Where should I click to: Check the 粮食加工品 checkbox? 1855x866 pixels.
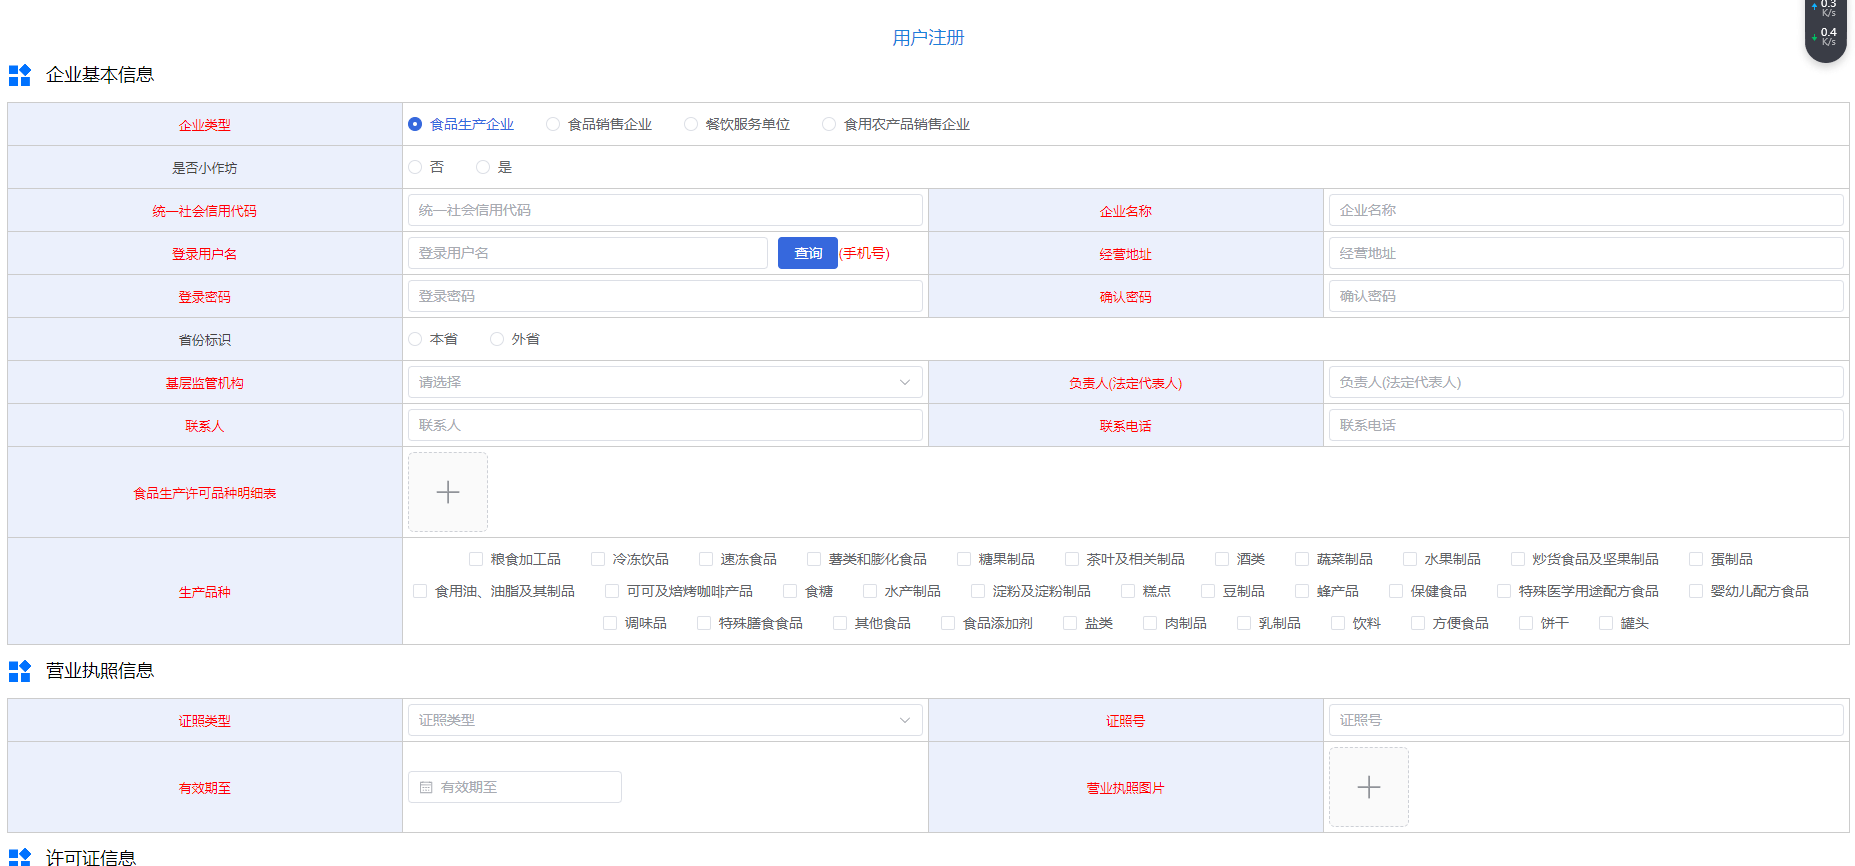pos(476,559)
